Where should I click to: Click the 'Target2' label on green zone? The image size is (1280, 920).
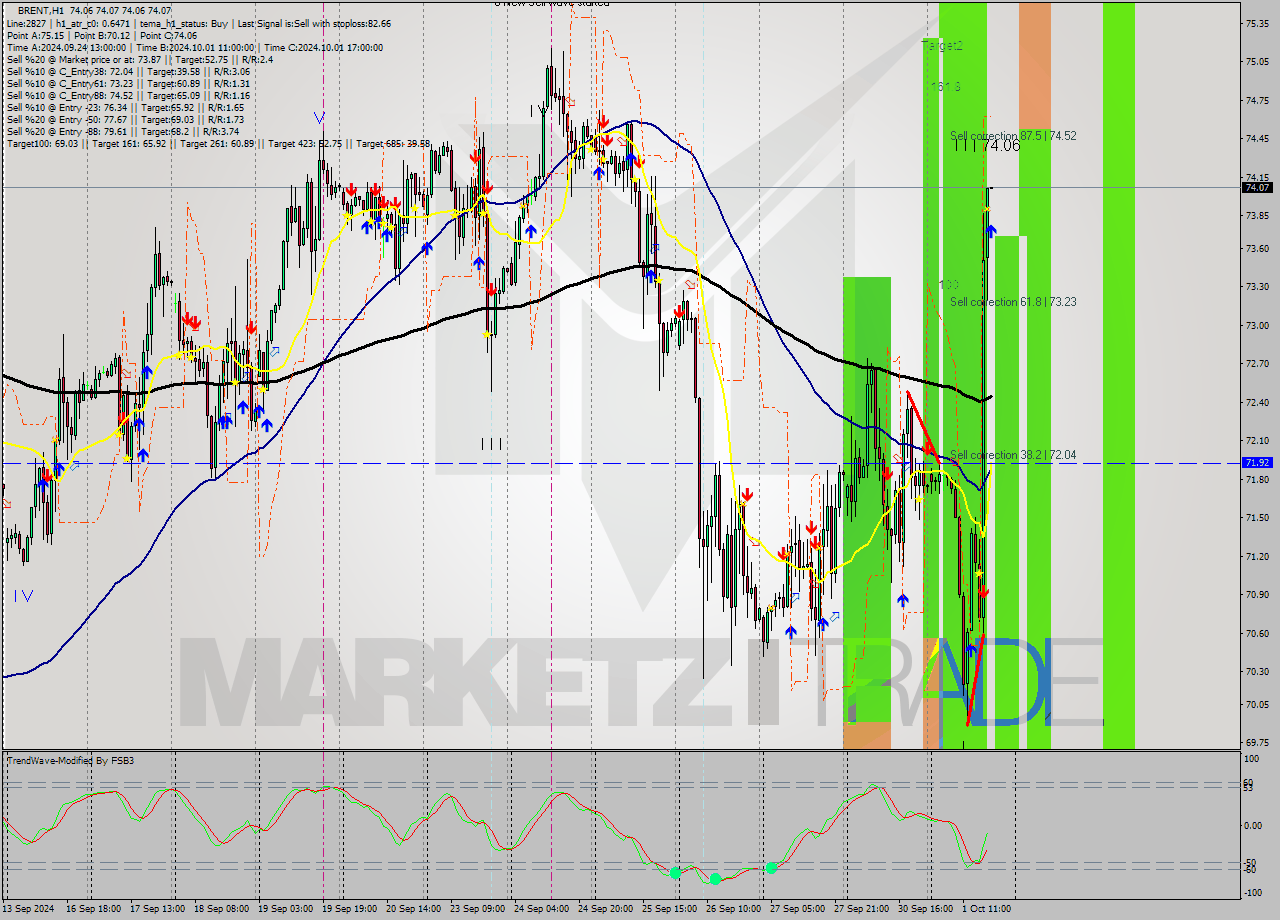(x=942, y=45)
